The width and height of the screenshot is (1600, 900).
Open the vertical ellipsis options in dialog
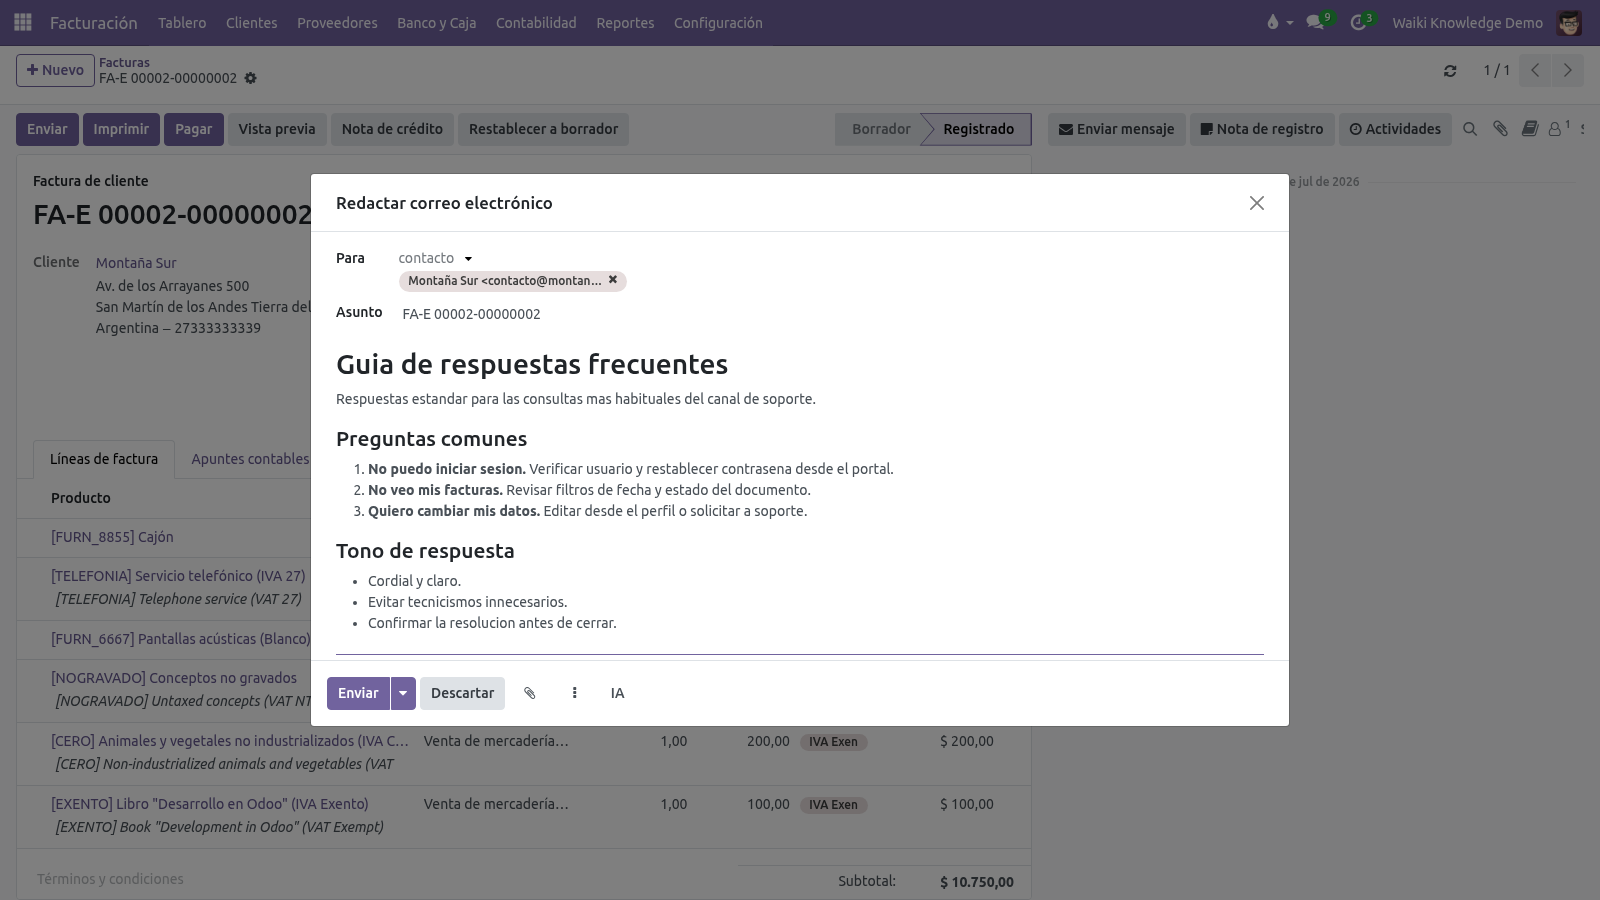[x=574, y=693]
